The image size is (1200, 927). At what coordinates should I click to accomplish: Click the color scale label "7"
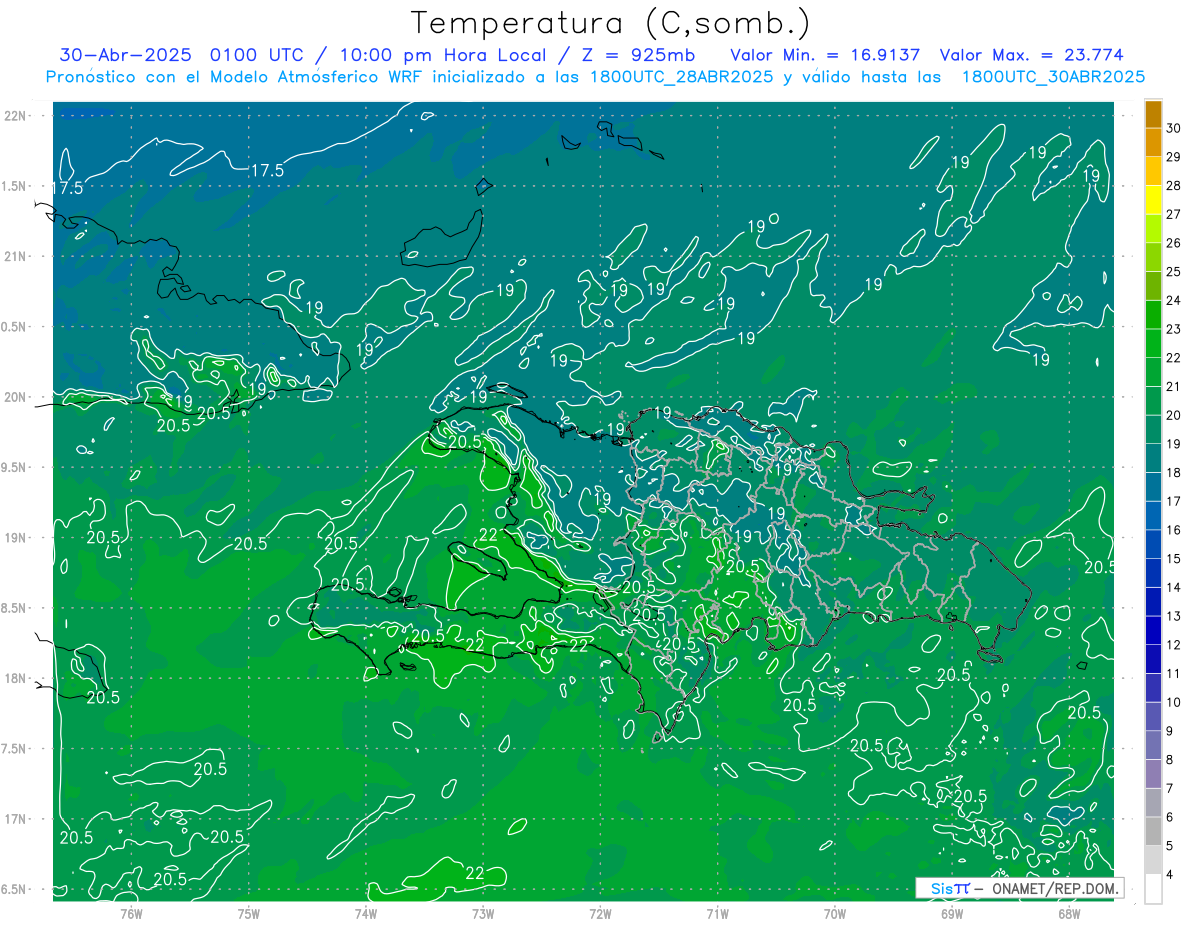click(x=1170, y=788)
